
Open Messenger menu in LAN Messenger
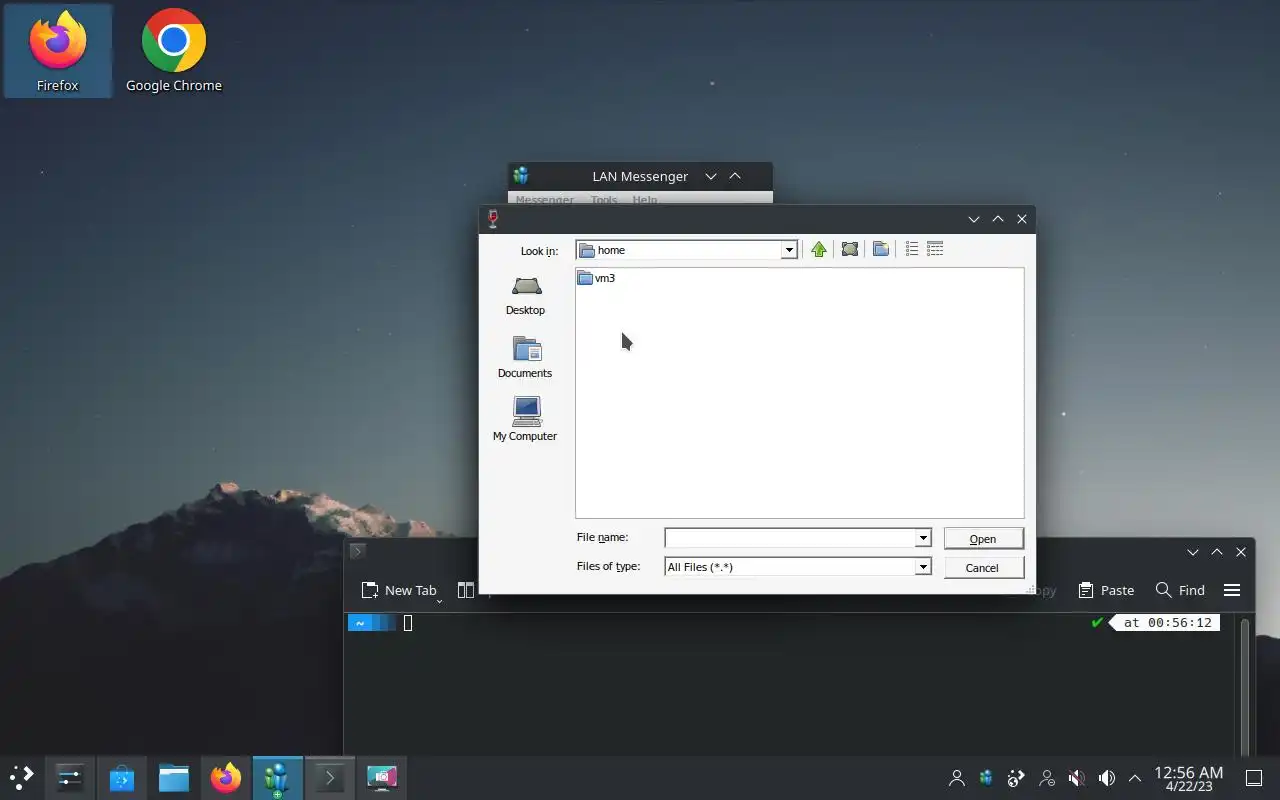[545, 200]
